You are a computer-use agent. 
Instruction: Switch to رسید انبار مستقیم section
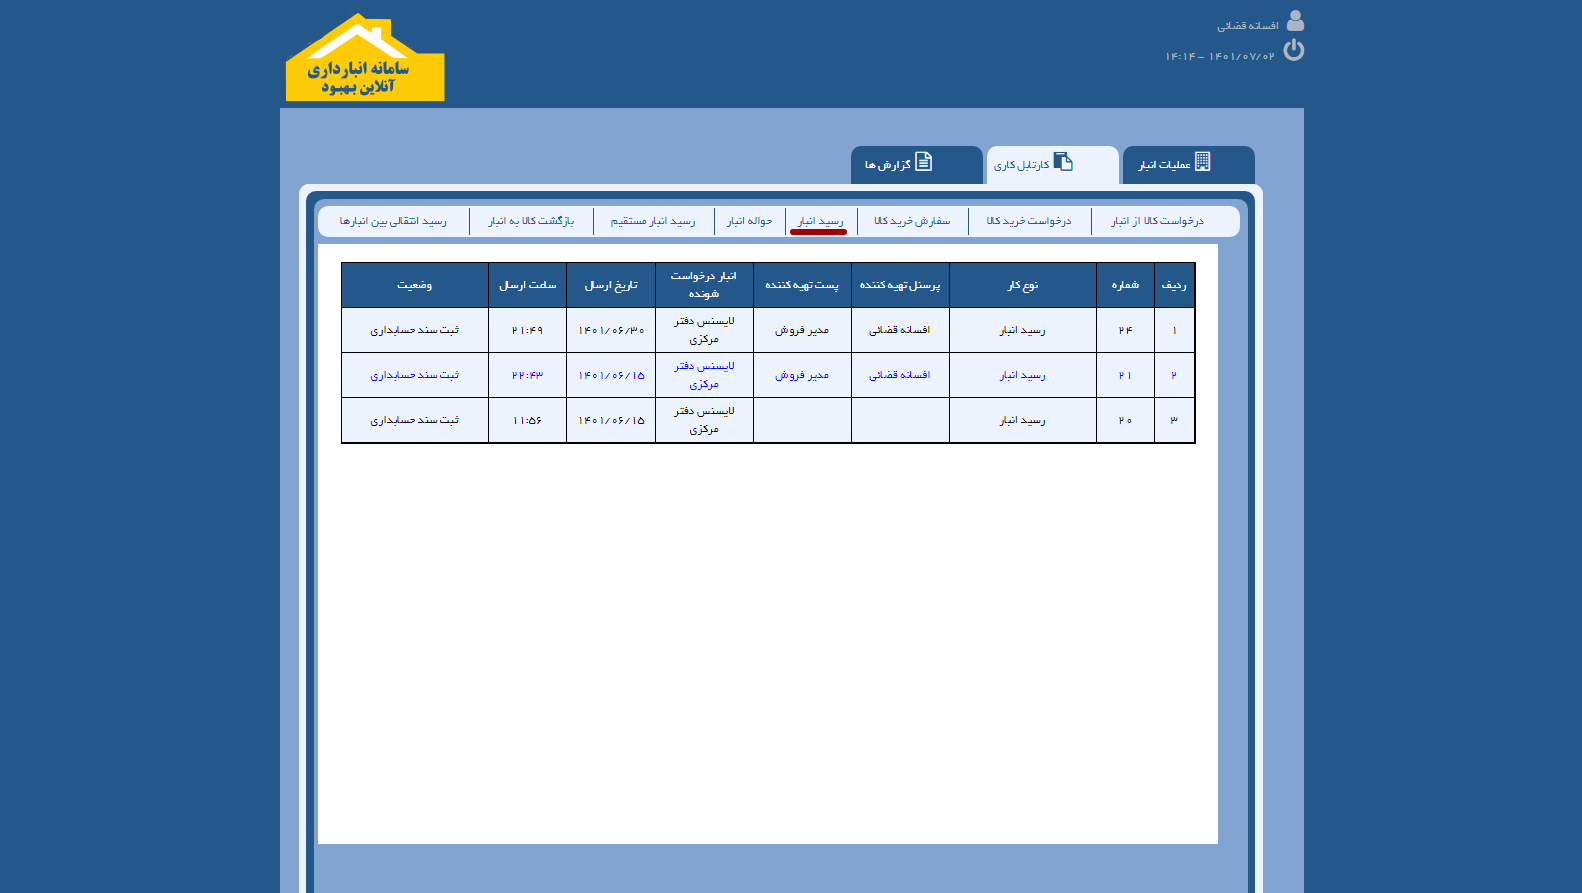(653, 221)
